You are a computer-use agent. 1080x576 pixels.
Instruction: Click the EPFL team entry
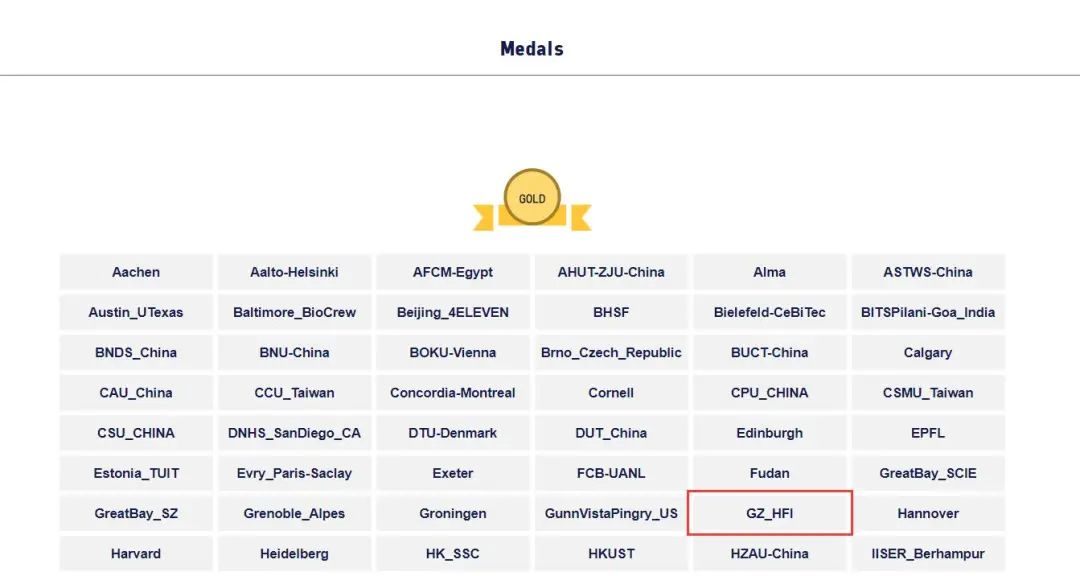[928, 433]
